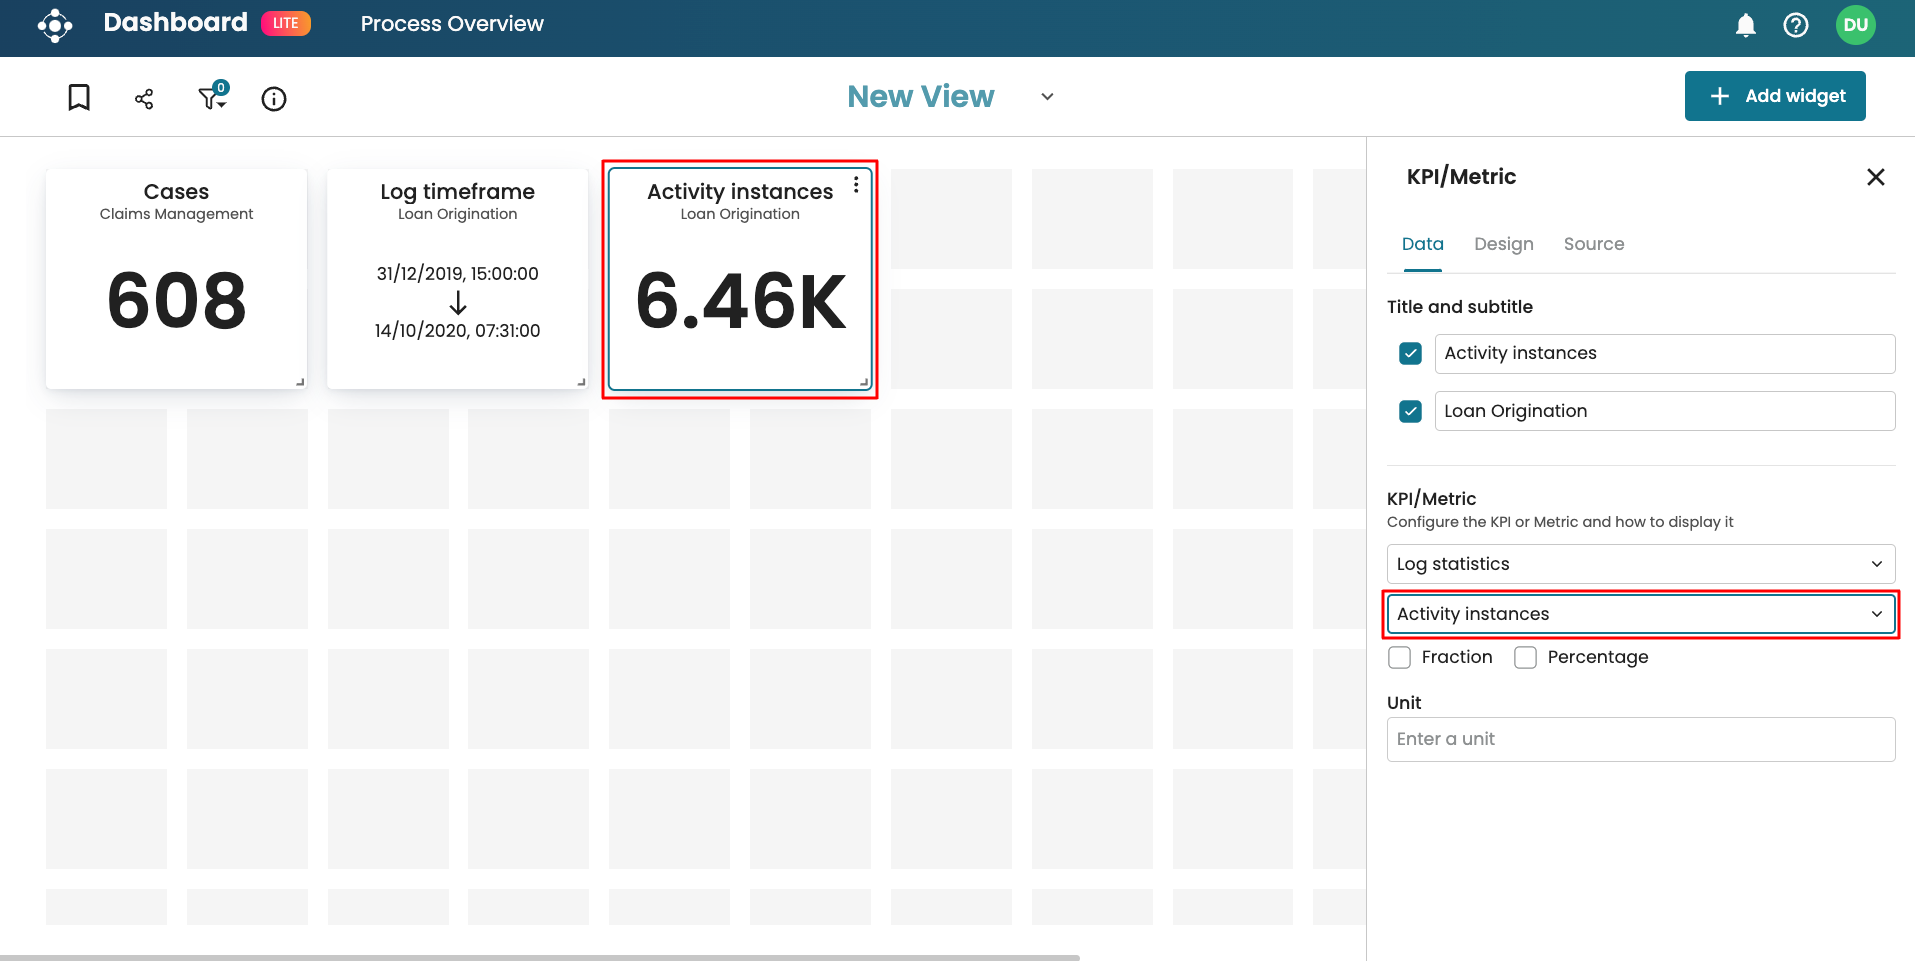Open the Activity instances widget three-dot menu
This screenshot has width=1915, height=961.
click(x=856, y=185)
